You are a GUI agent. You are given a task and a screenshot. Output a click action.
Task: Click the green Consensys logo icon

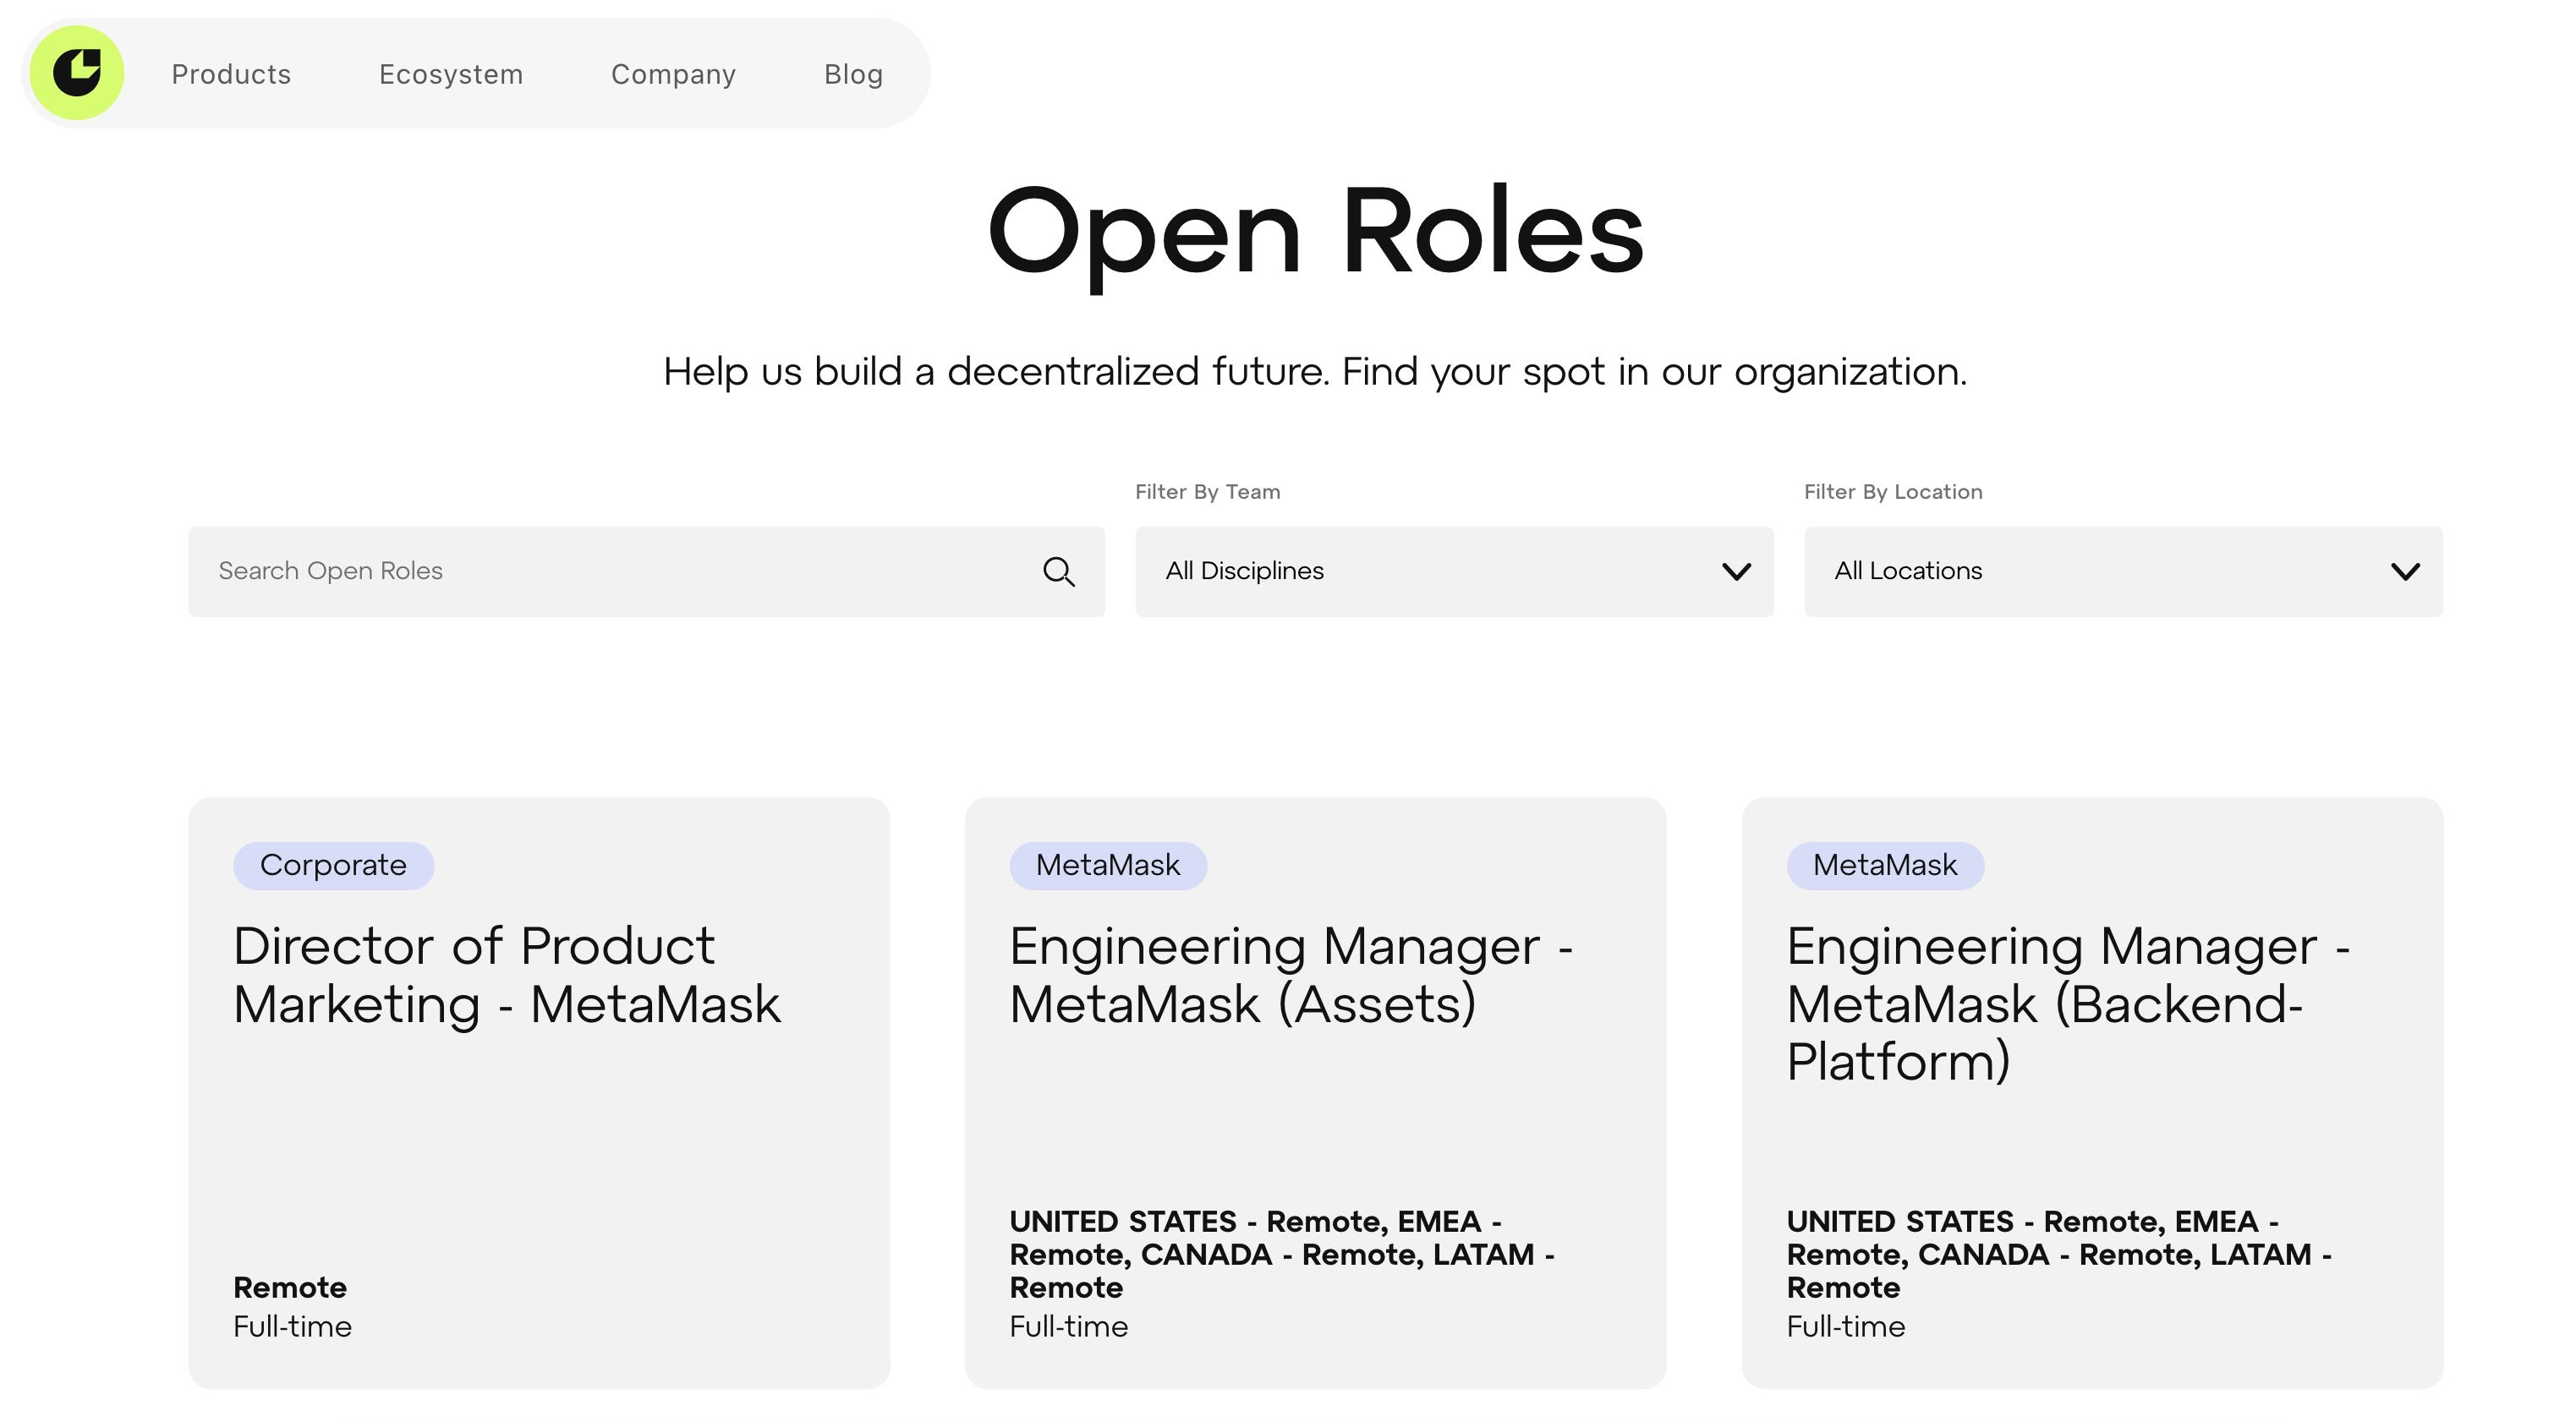(76, 73)
